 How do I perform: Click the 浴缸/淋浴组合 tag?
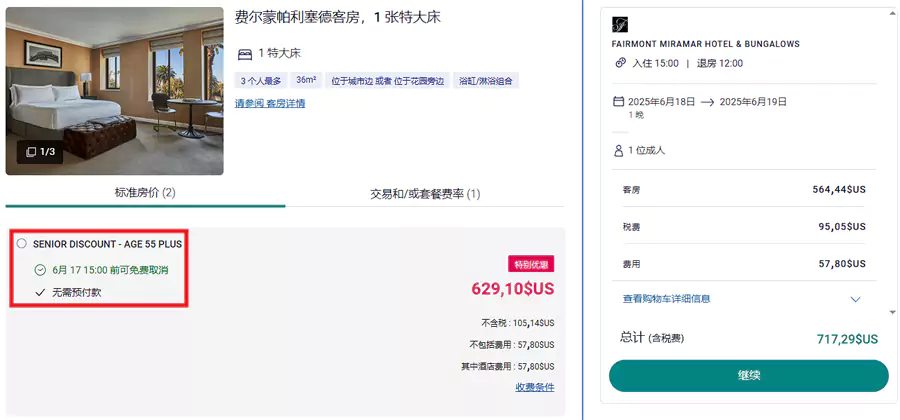(486, 81)
